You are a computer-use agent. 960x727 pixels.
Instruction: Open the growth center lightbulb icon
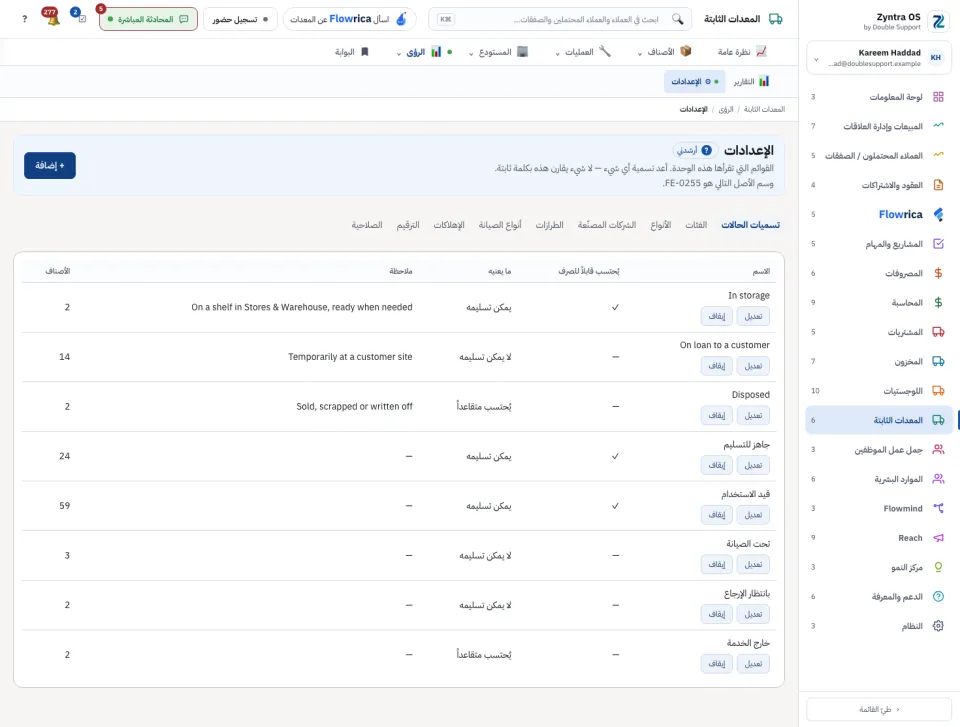click(938, 567)
